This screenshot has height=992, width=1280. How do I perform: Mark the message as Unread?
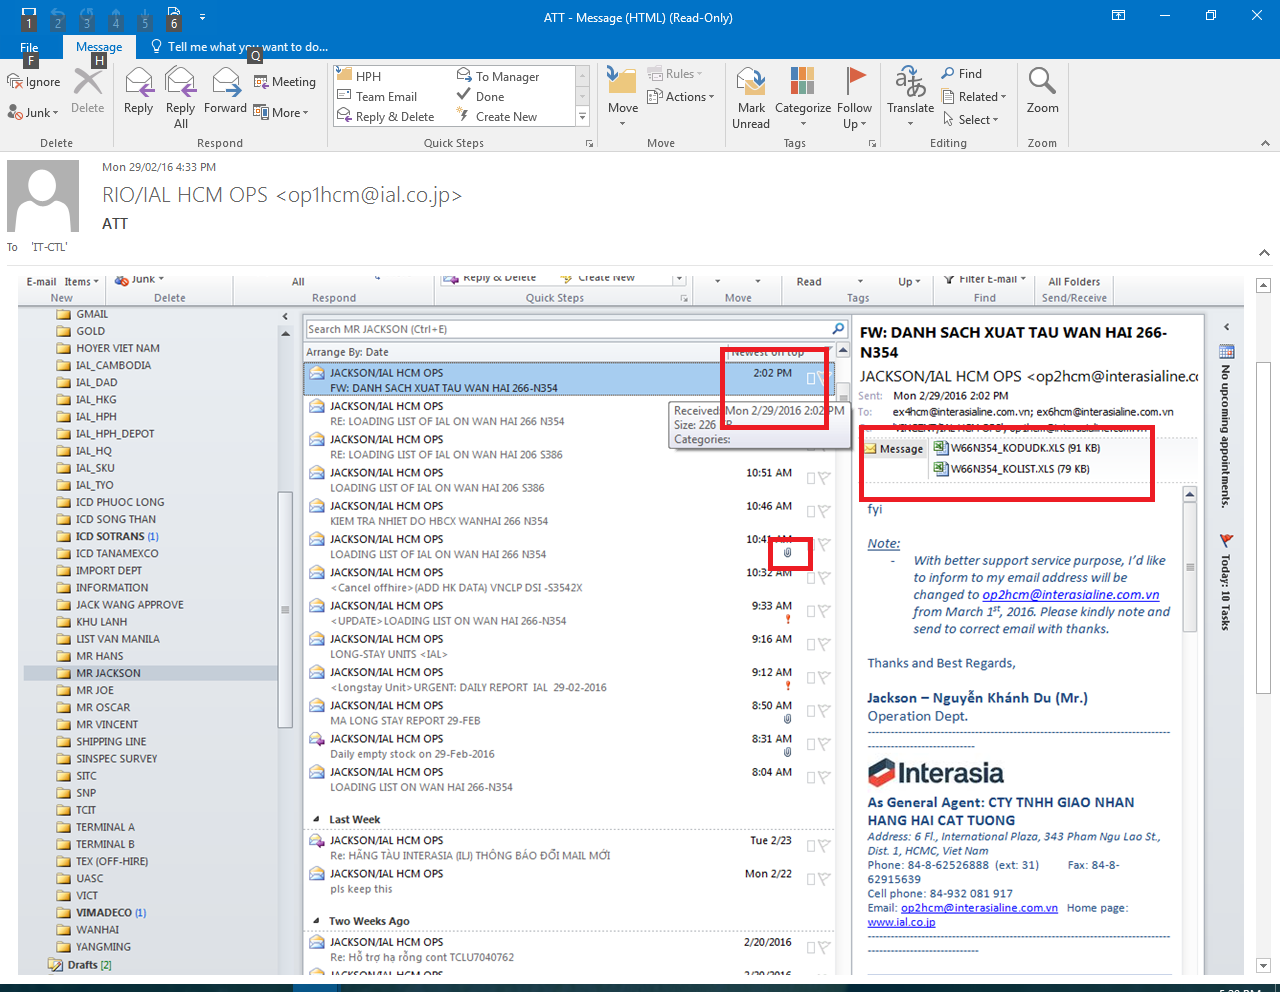pos(751,98)
